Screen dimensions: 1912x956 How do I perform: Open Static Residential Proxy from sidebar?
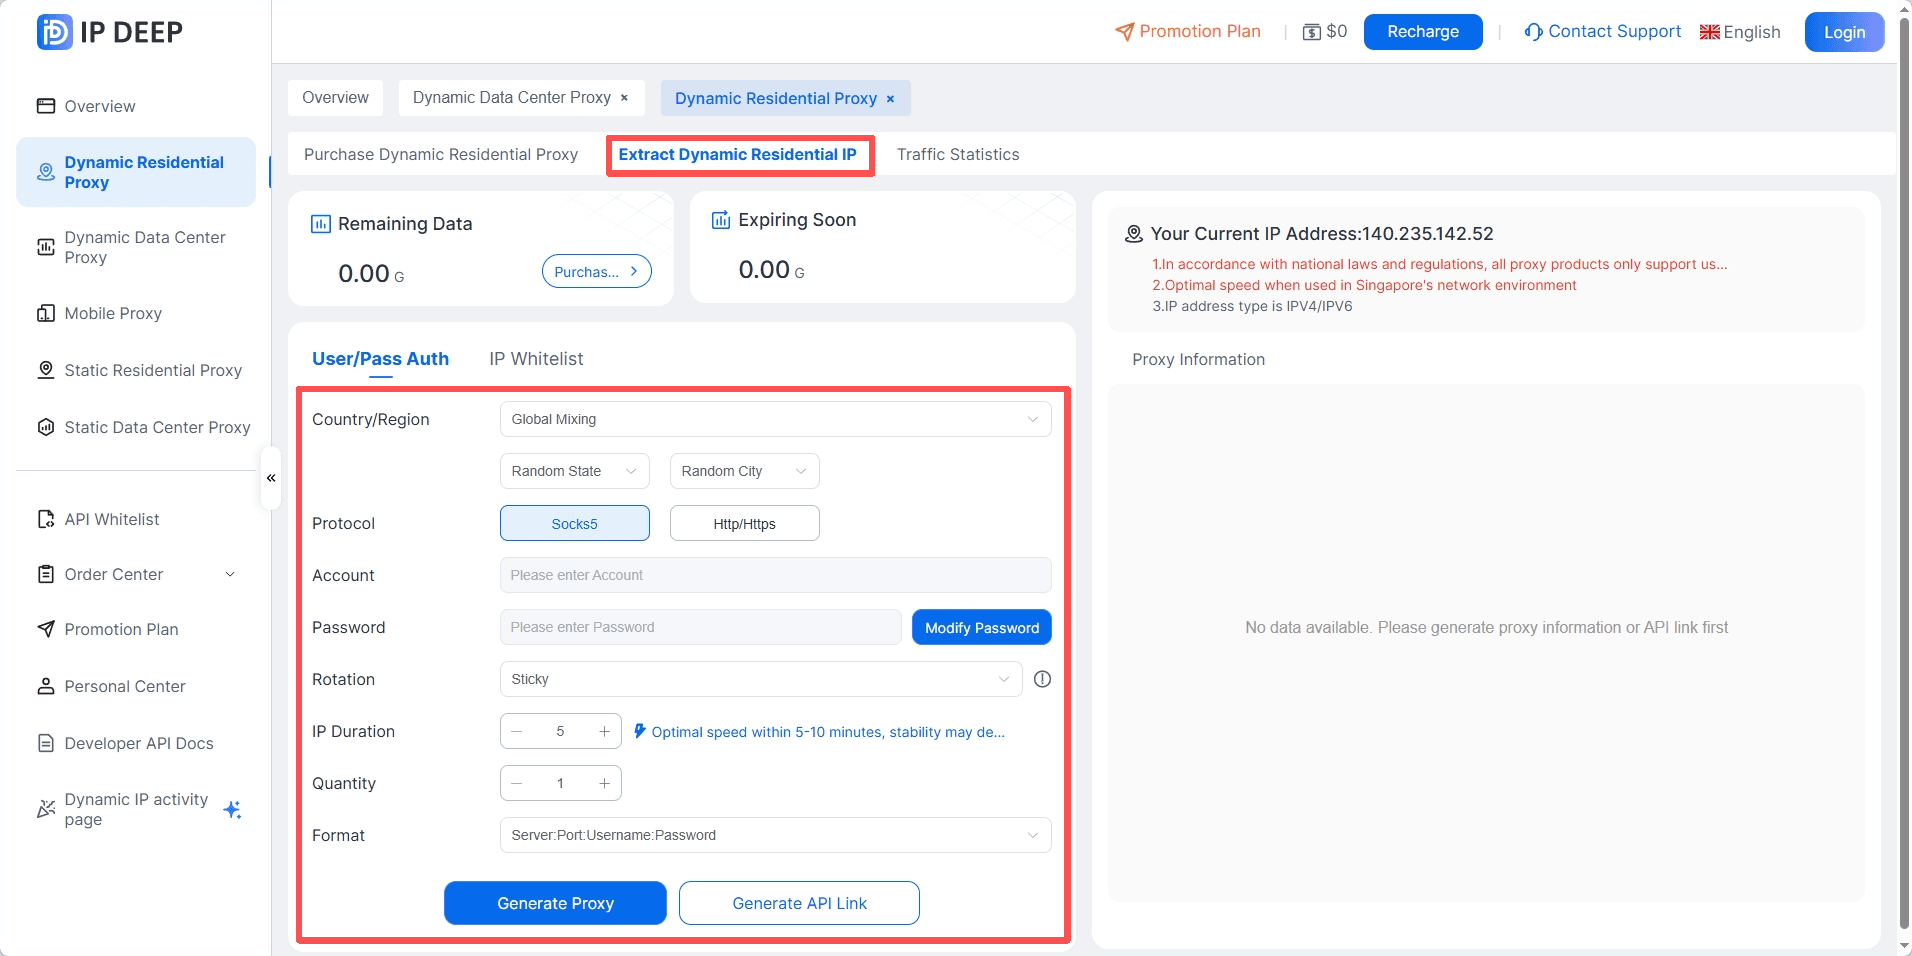(153, 370)
